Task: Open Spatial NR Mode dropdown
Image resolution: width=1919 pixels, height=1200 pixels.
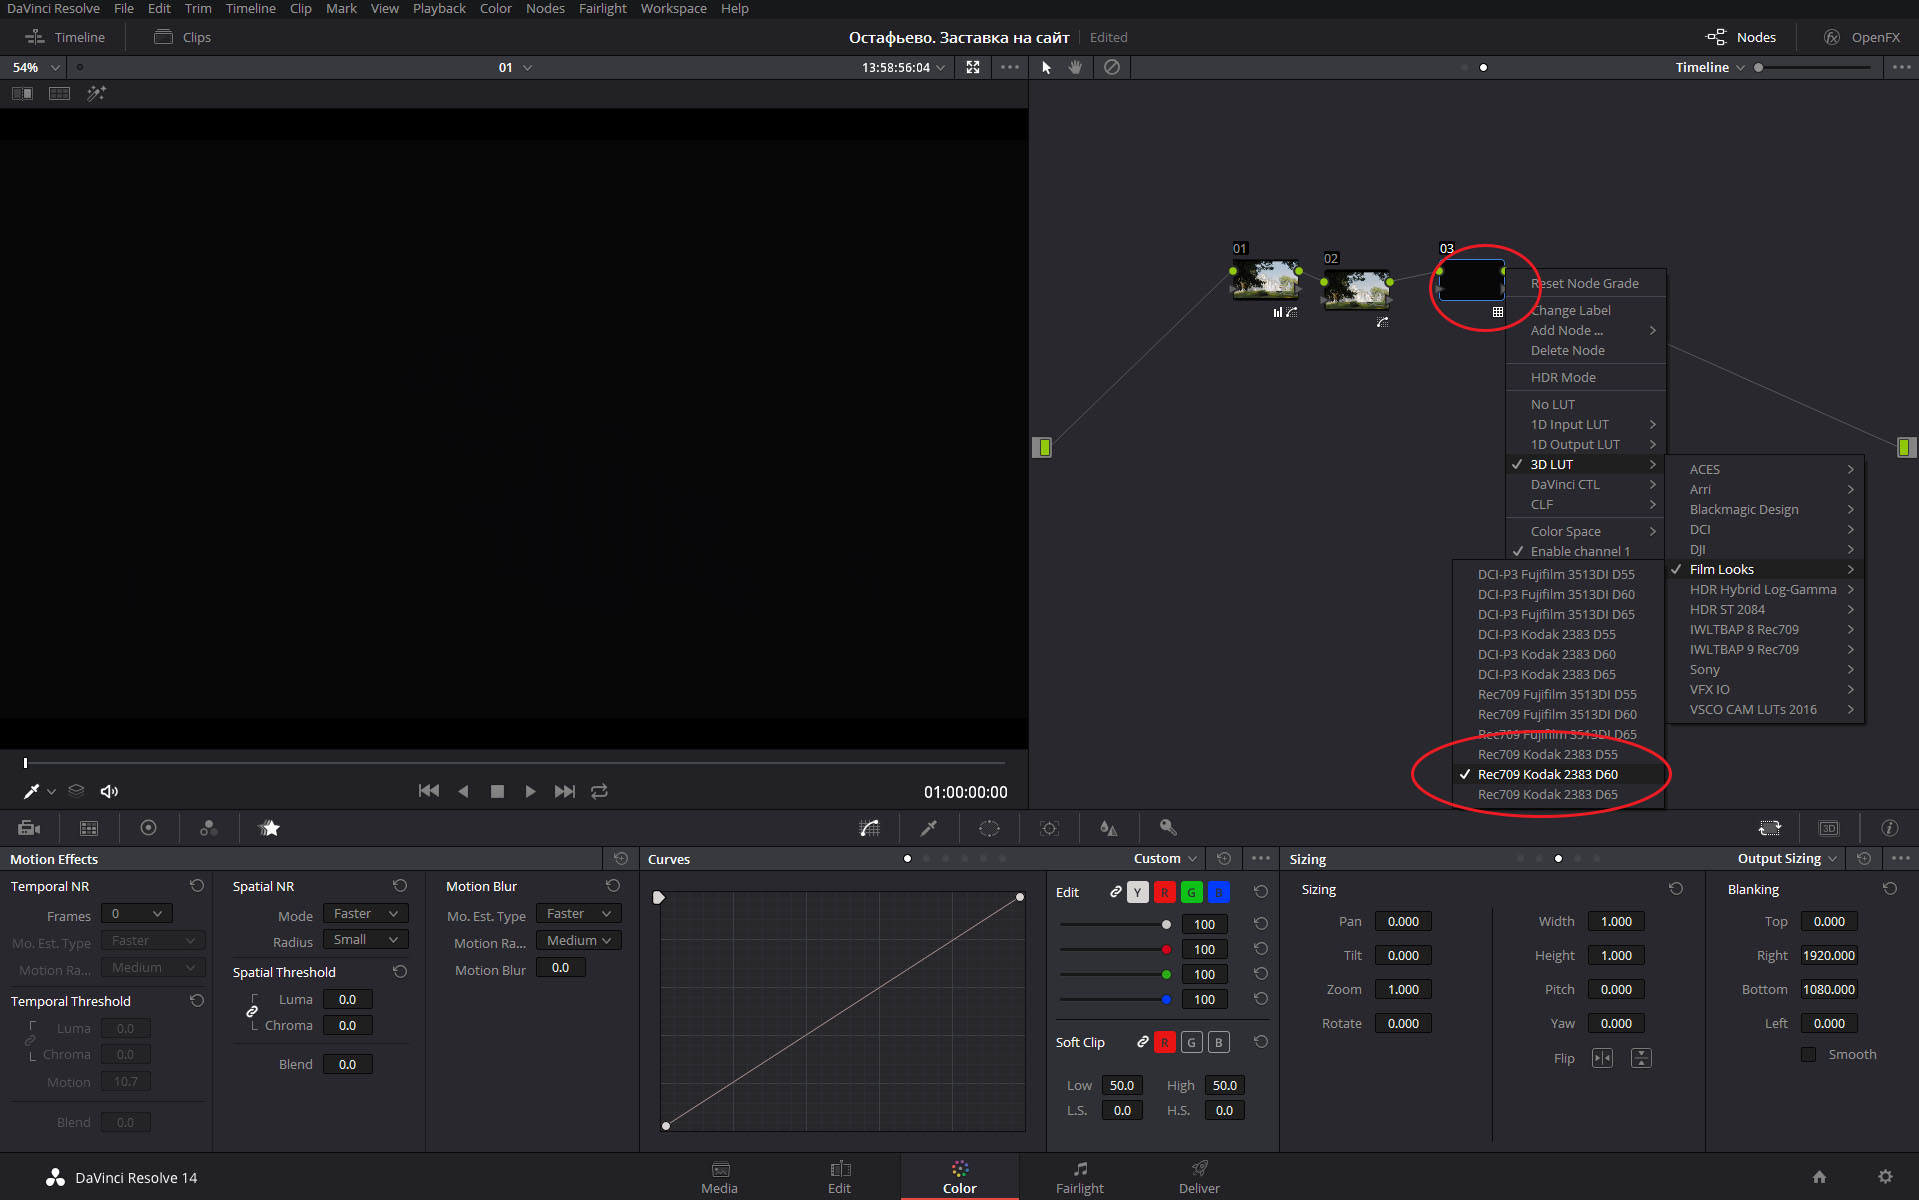Action: coord(366,914)
